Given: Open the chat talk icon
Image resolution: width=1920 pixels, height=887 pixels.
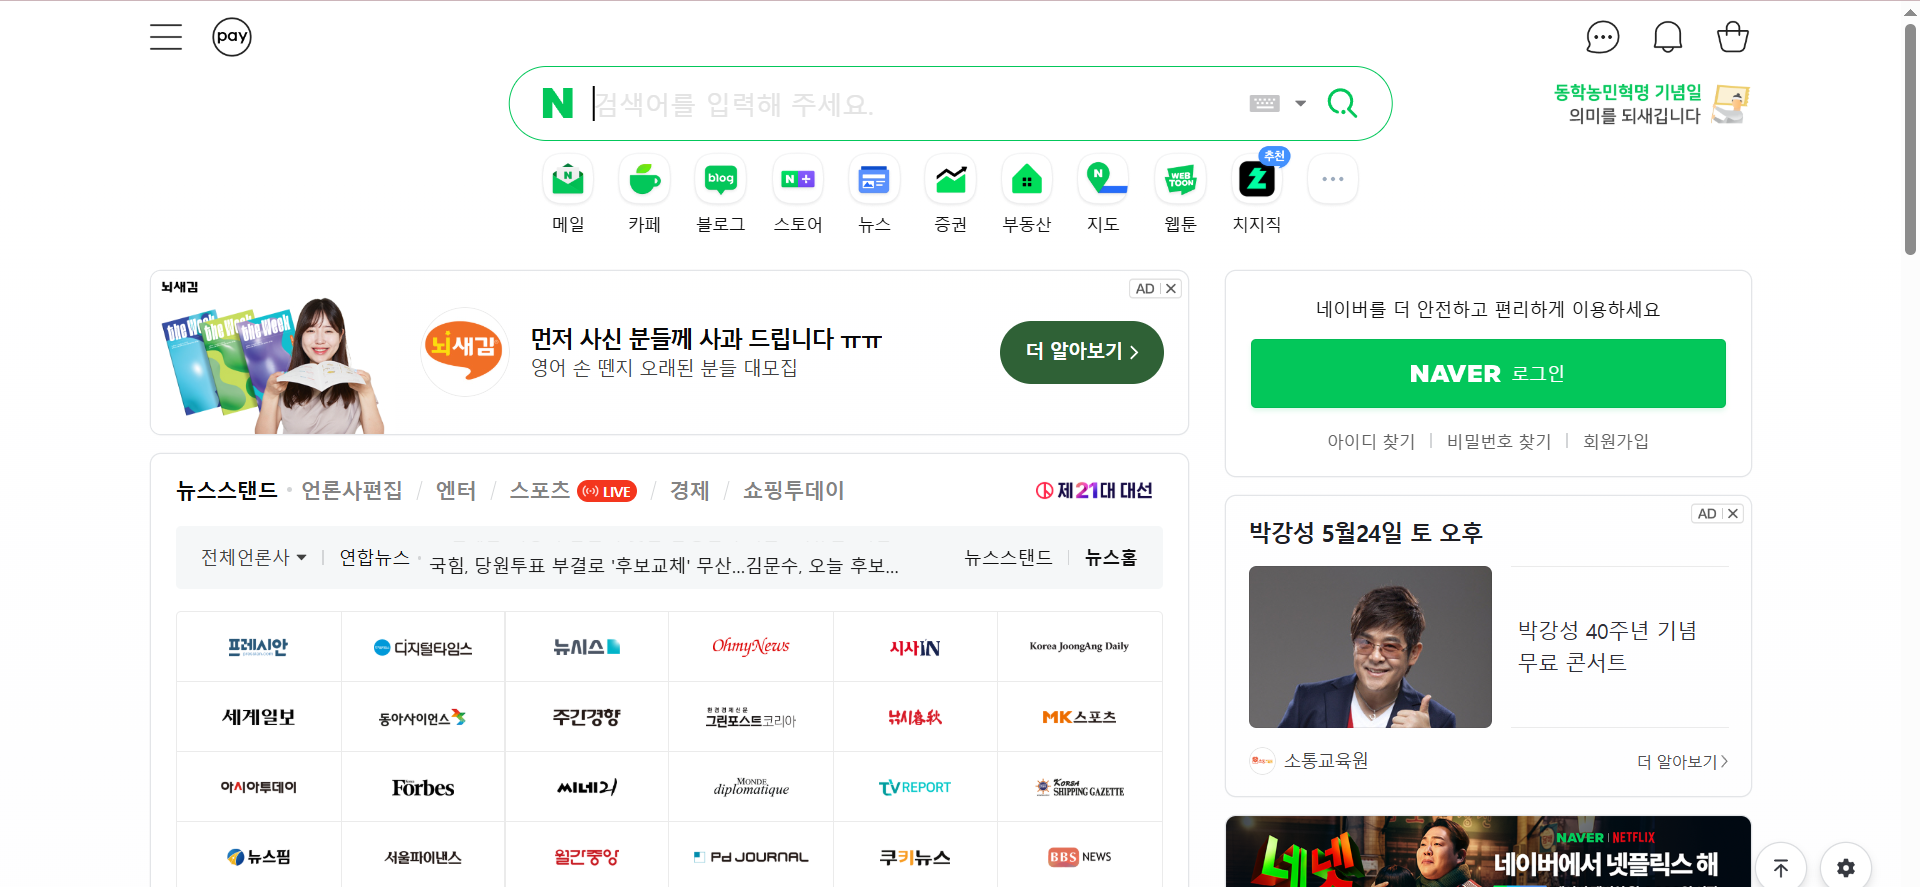Looking at the screenshot, I should 1603,37.
